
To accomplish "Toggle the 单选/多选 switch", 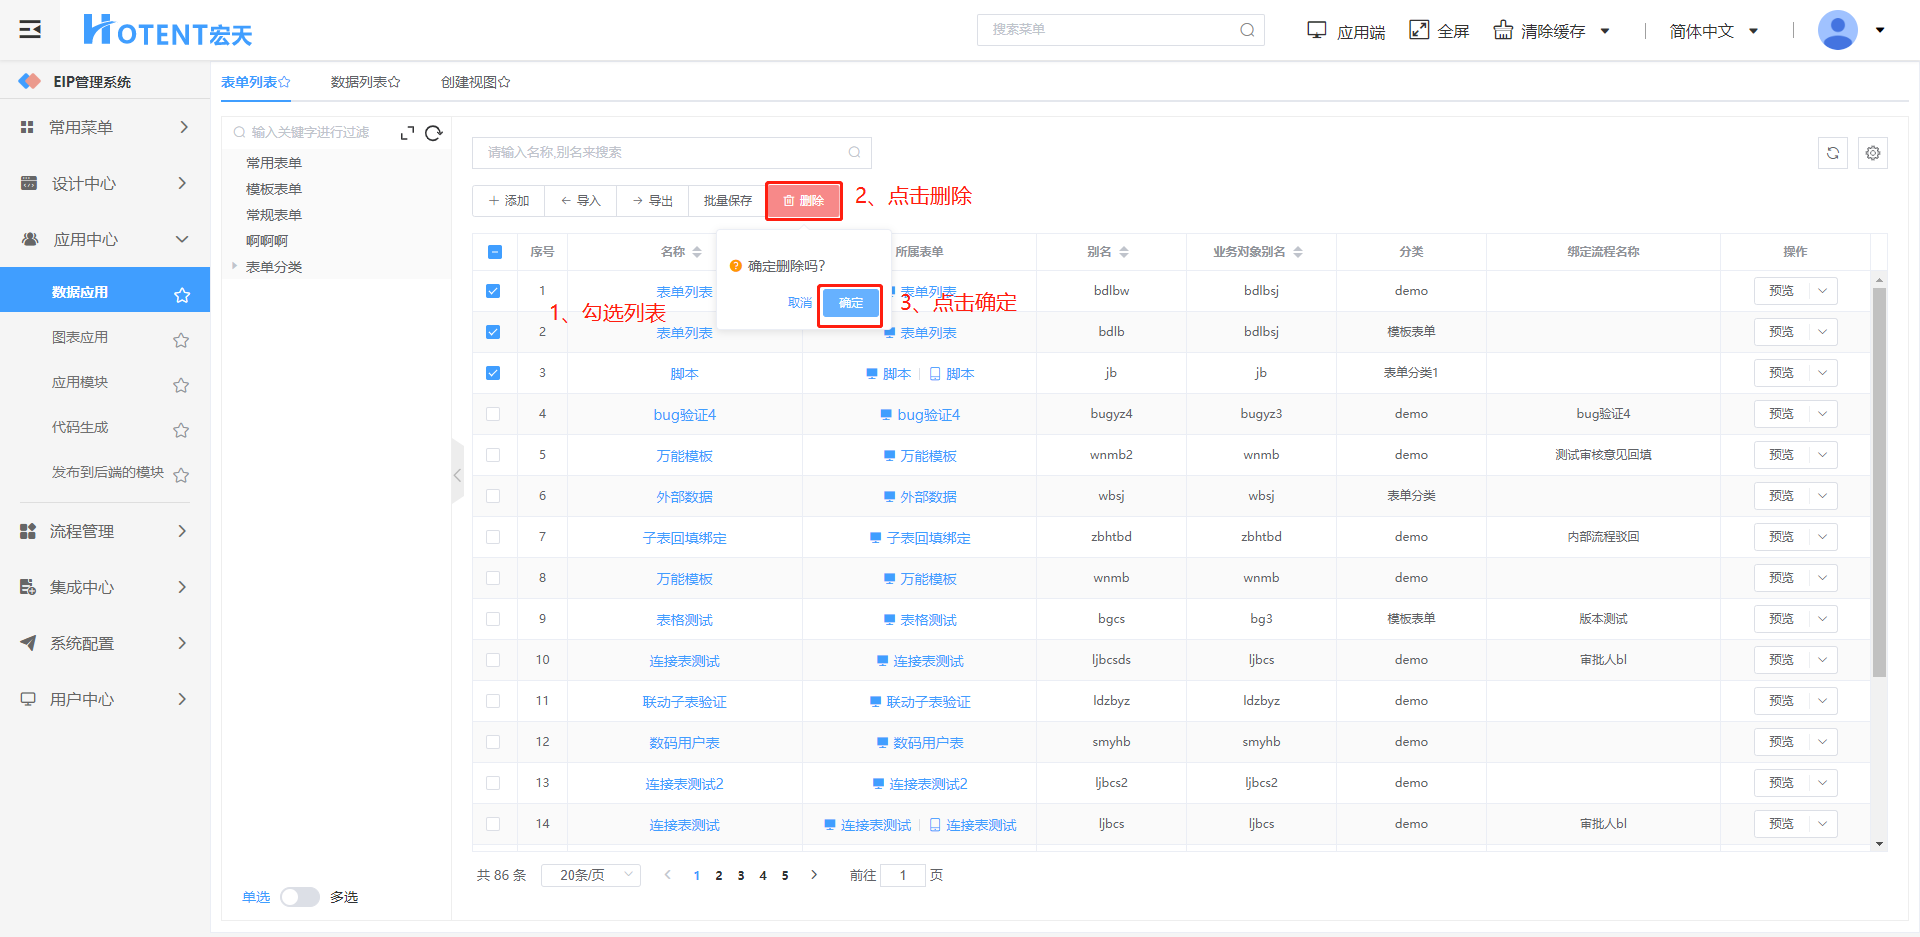I will point(300,897).
